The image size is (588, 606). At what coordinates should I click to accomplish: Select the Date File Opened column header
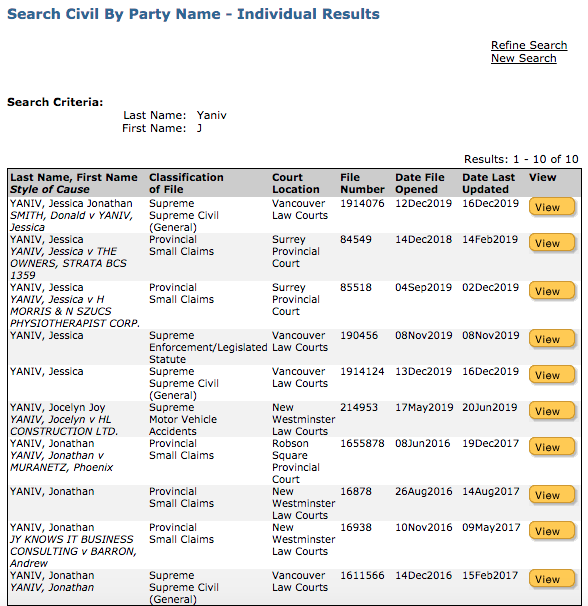[x=420, y=183]
